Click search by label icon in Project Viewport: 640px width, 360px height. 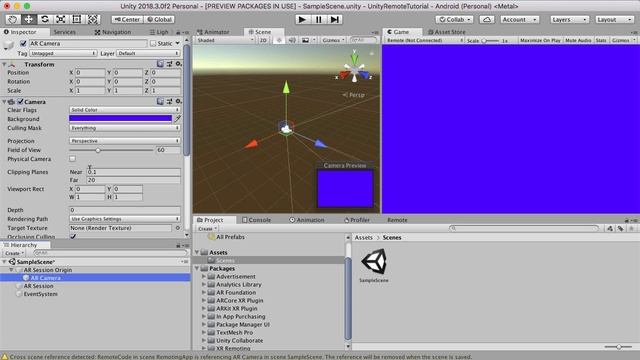[x=620, y=229]
